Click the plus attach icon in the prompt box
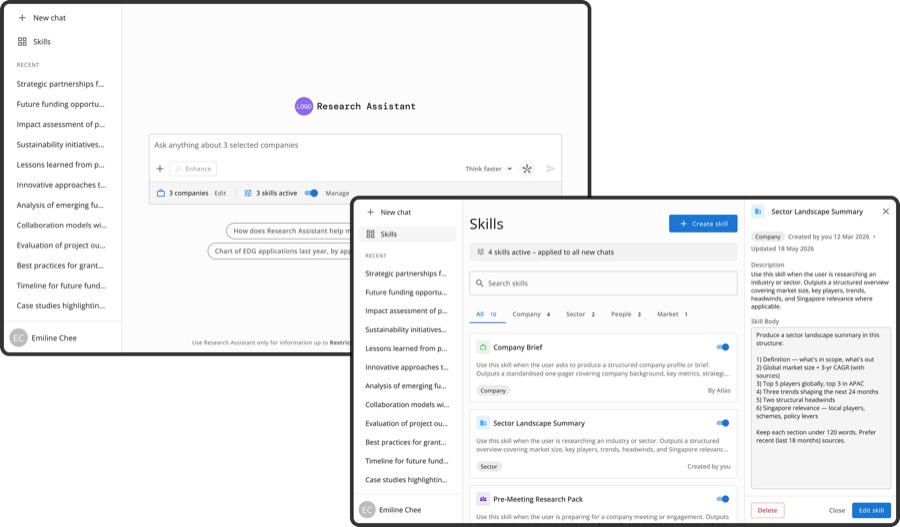This screenshot has height=527, width=900. coord(160,169)
